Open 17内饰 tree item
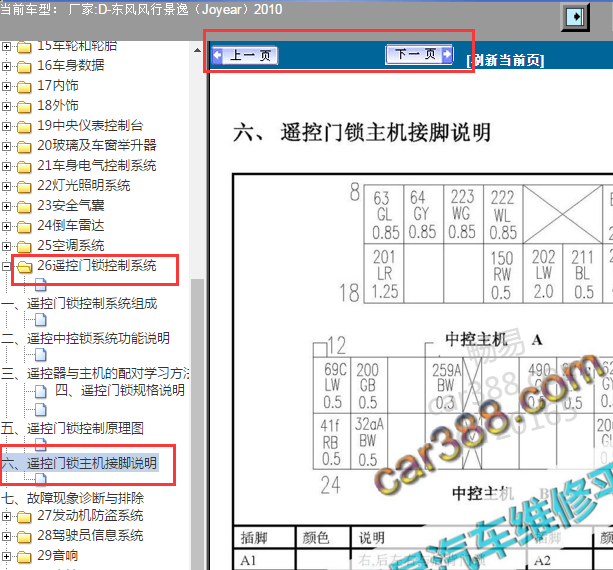 (58, 85)
